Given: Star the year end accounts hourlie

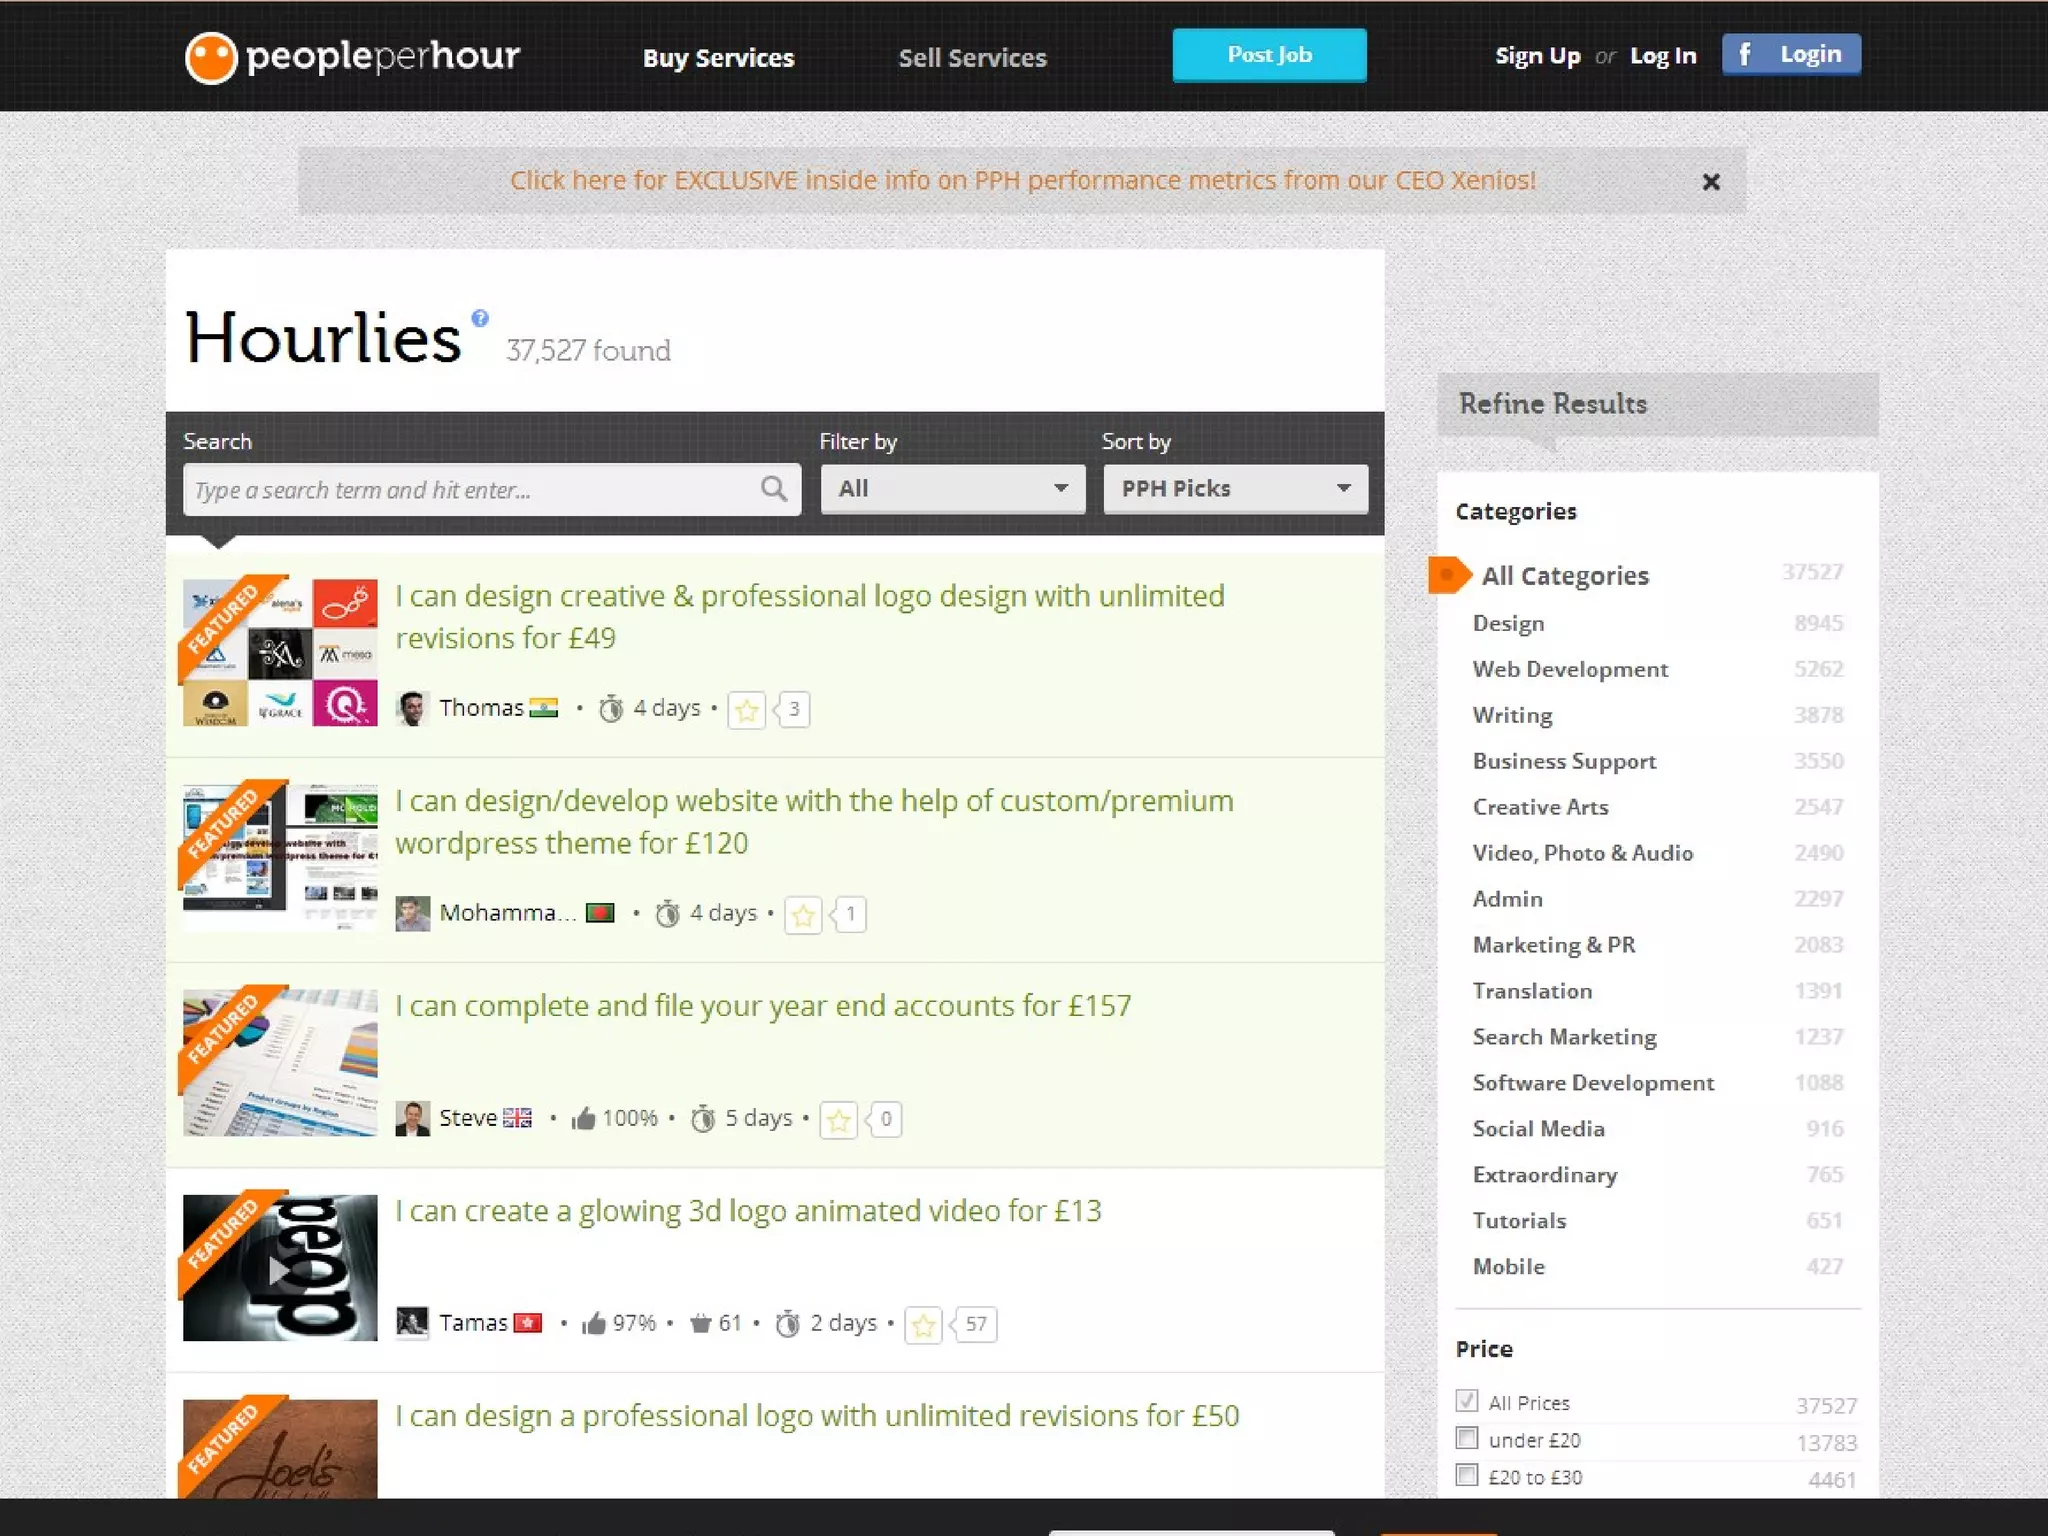Looking at the screenshot, I should (x=838, y=1120).
